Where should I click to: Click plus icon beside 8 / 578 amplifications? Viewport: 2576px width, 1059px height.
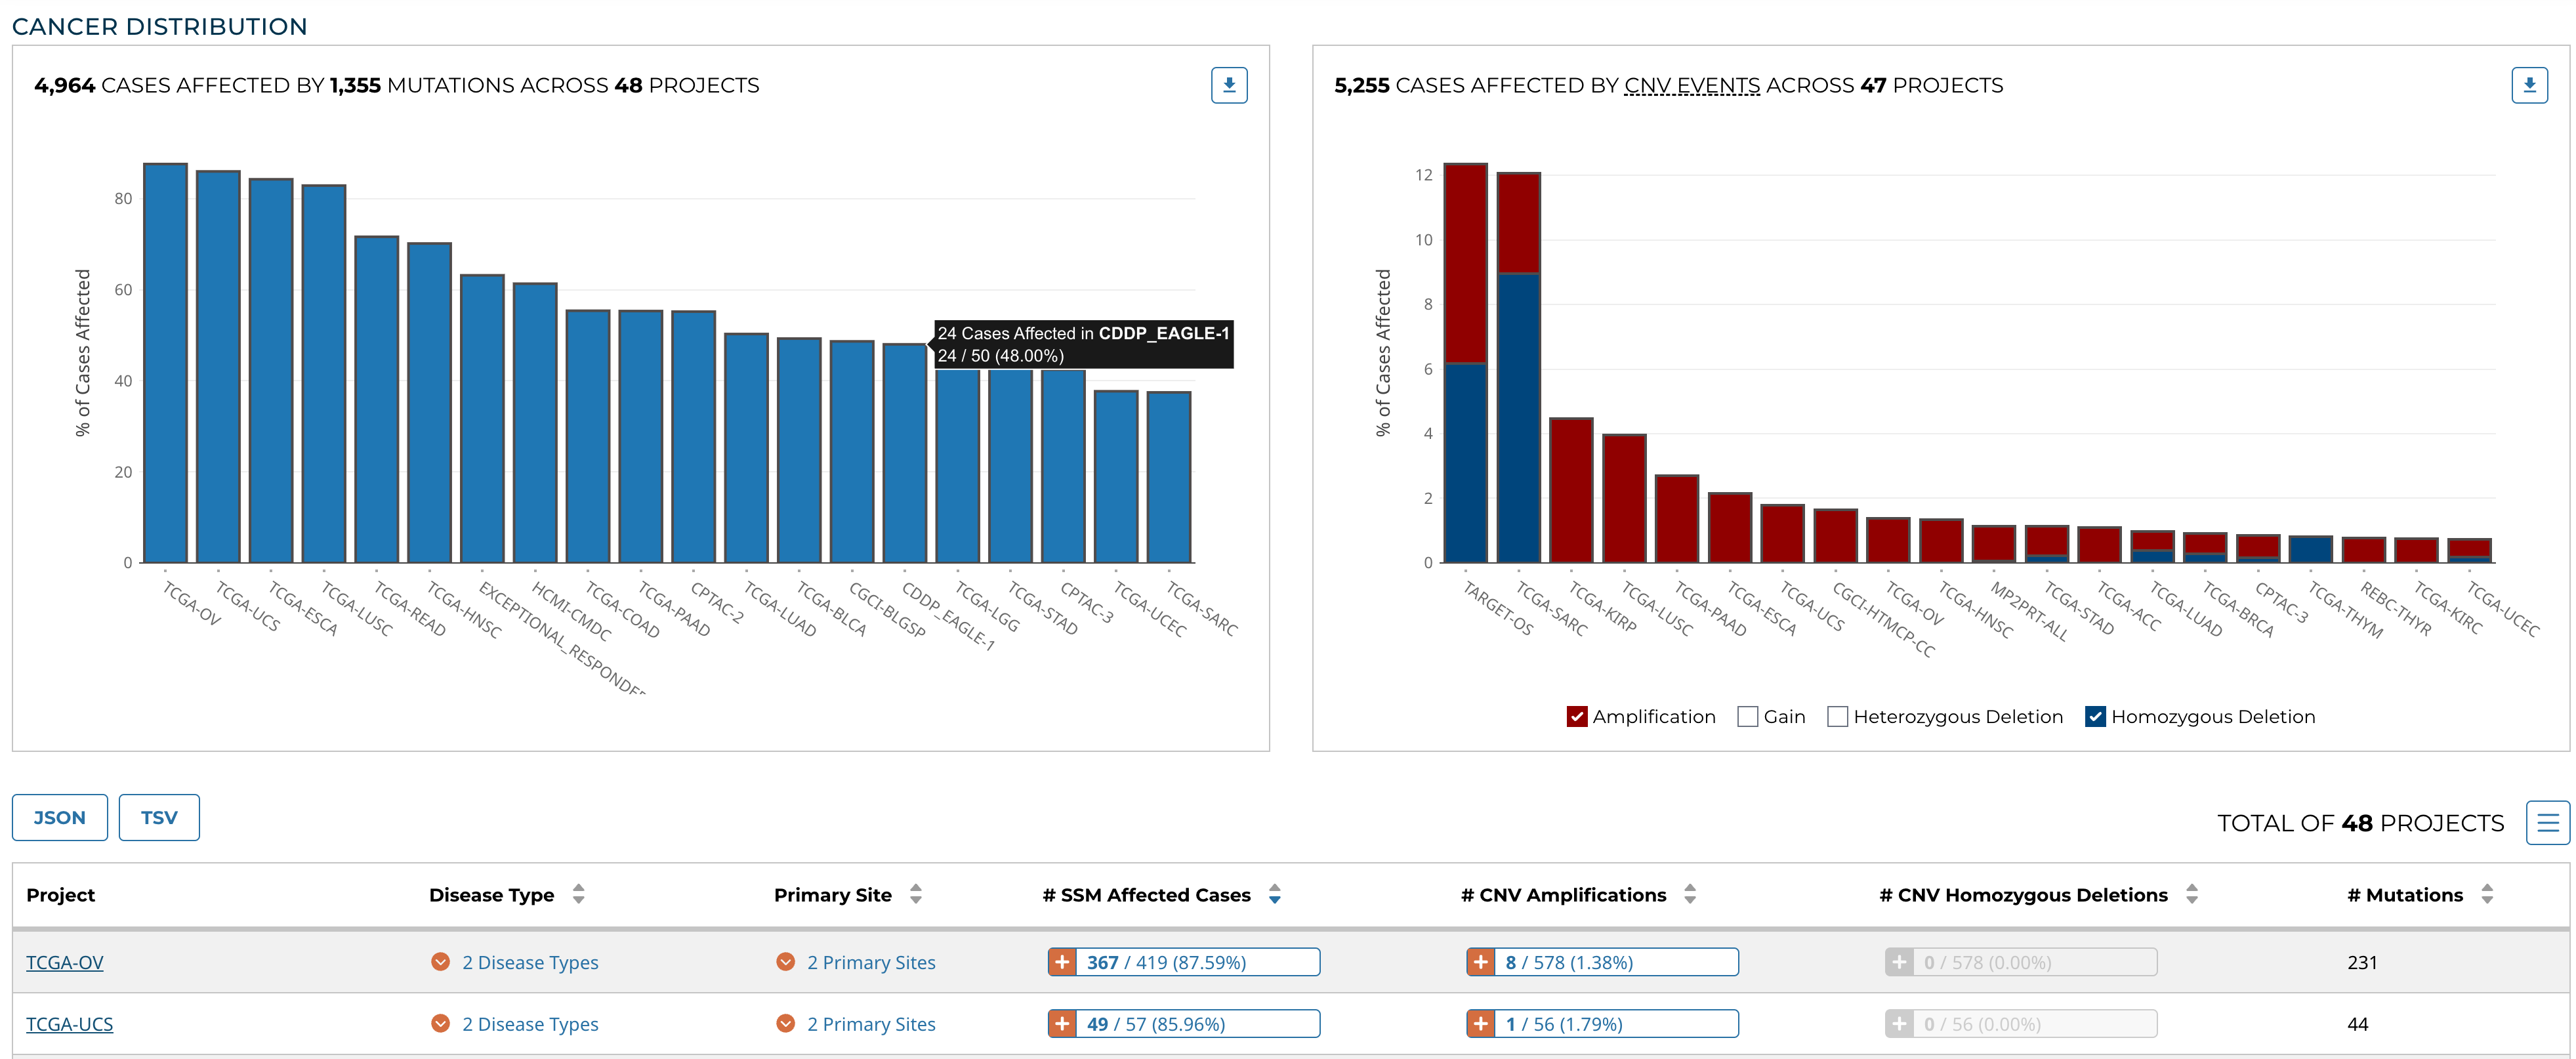tap(1480, 962)
